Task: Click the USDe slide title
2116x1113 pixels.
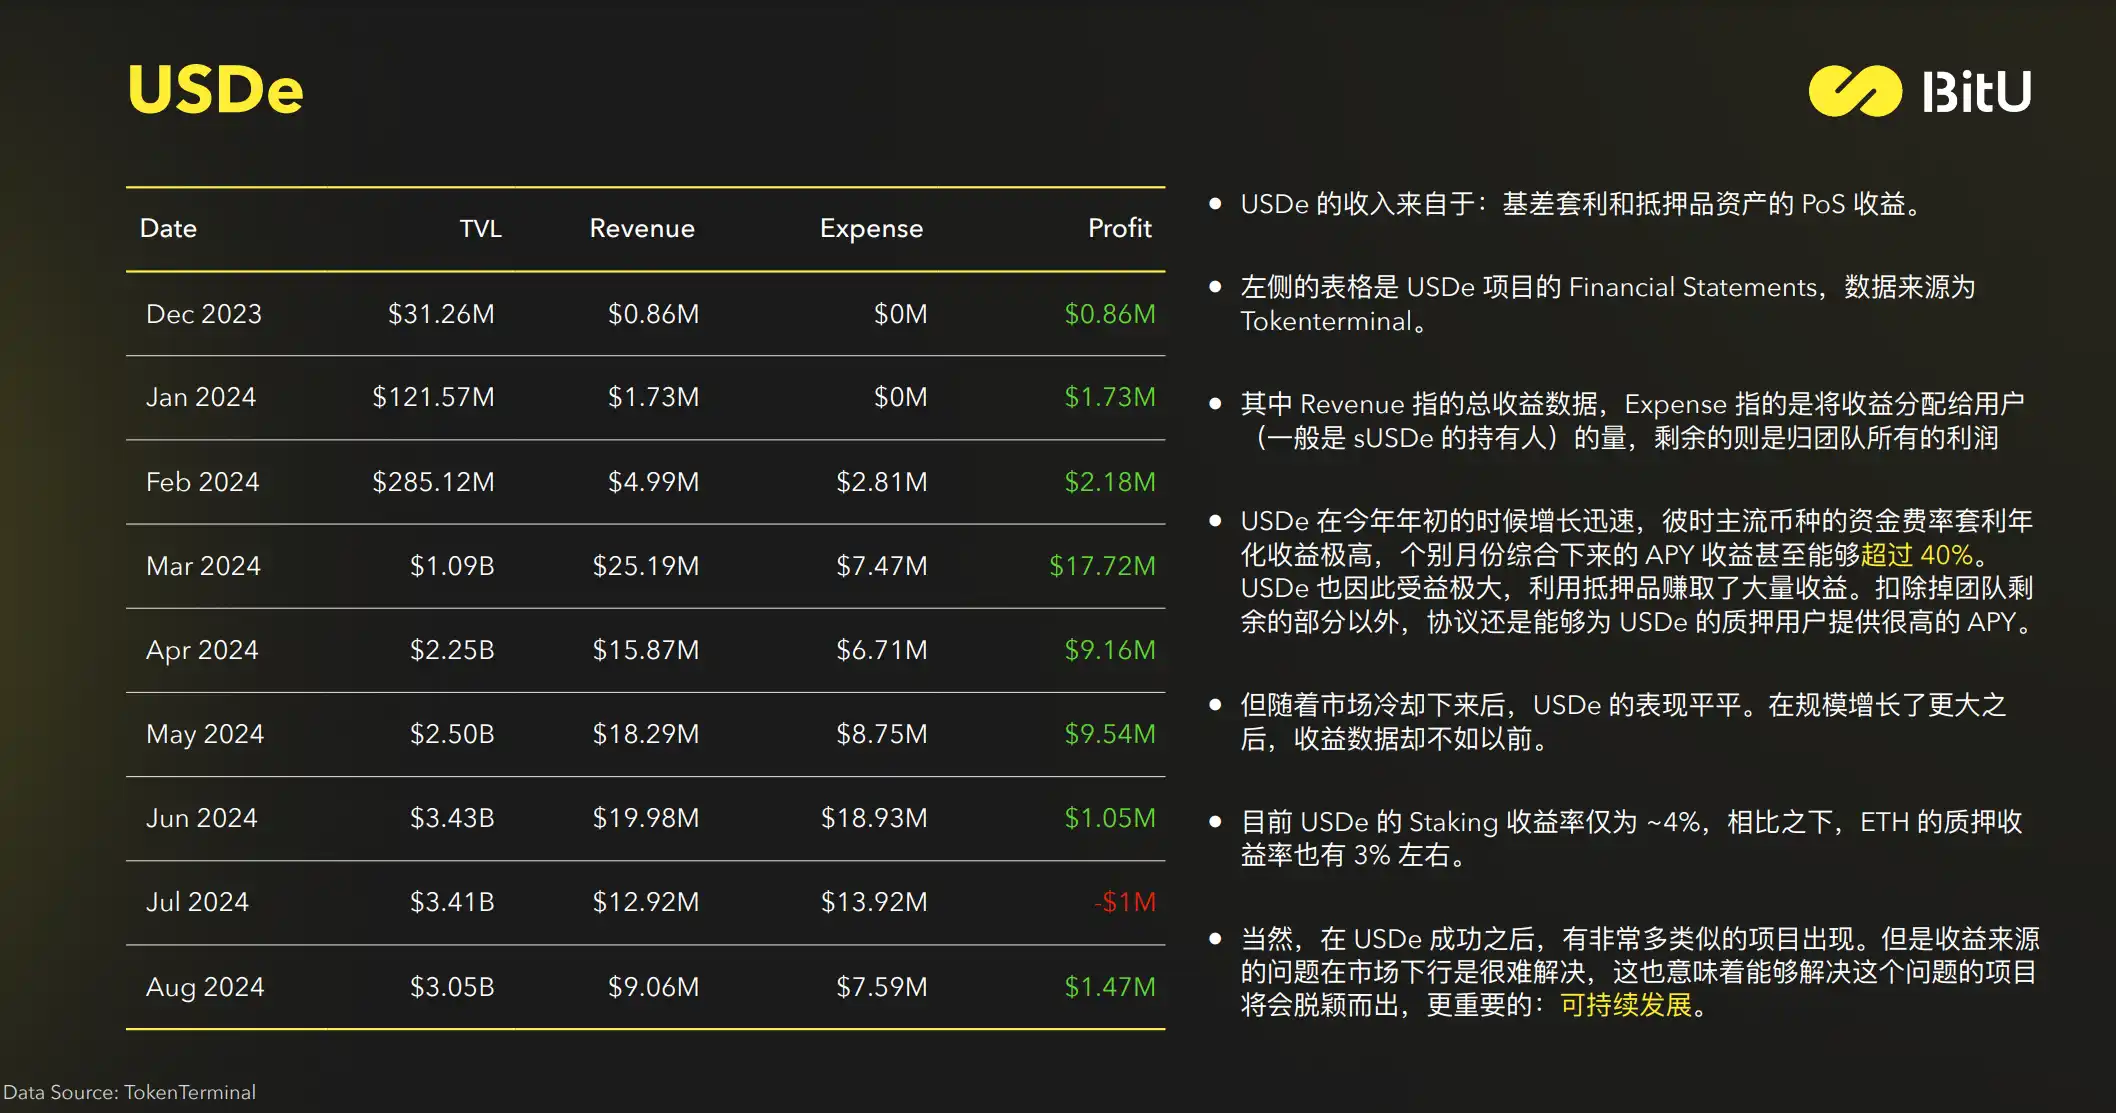Action: [215, 90]
